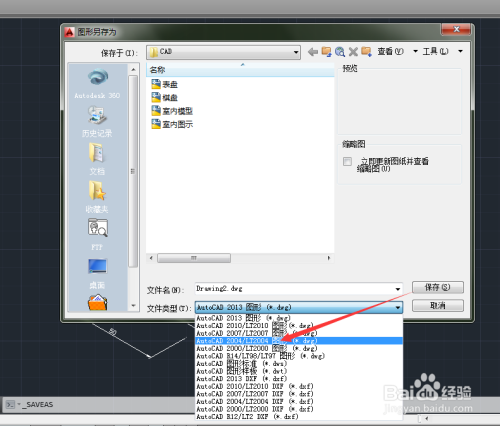Click the Create New Folder icon
The height and width of the screenshot is (426, 500).
click(x=366, y=52)
